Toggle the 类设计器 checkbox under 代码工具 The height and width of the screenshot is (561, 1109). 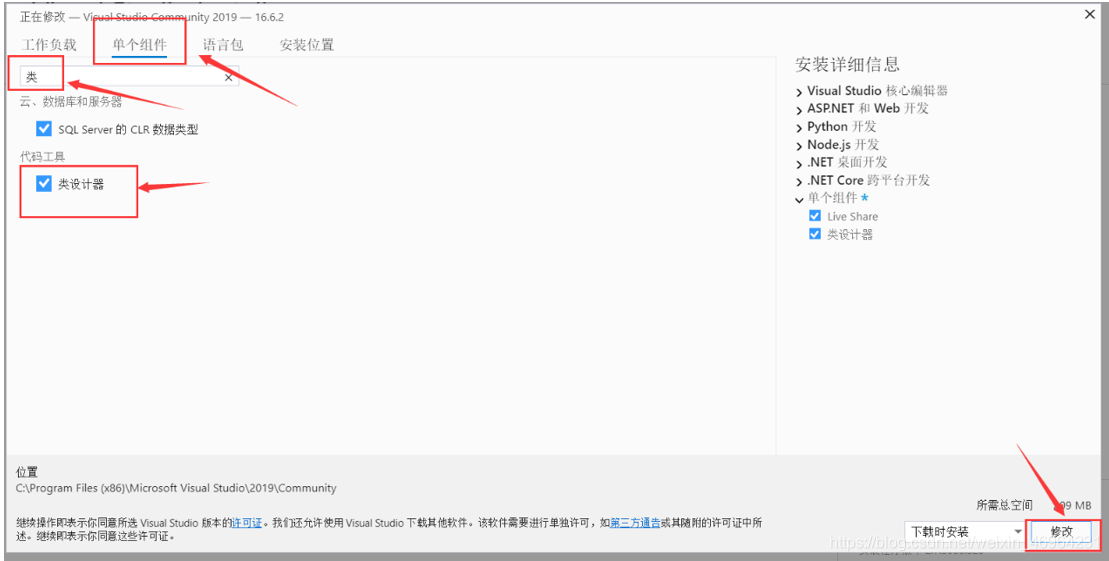pyautogui.click(x=44, y=184)
